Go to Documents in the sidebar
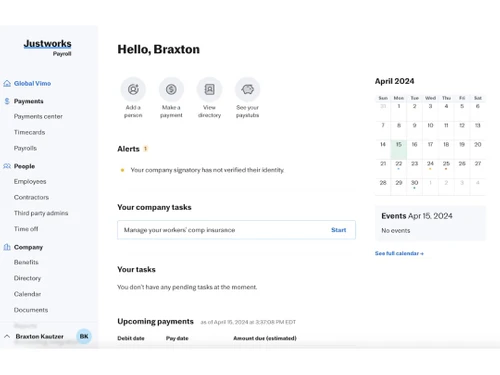The image size is (500, 375). (31, 310)
